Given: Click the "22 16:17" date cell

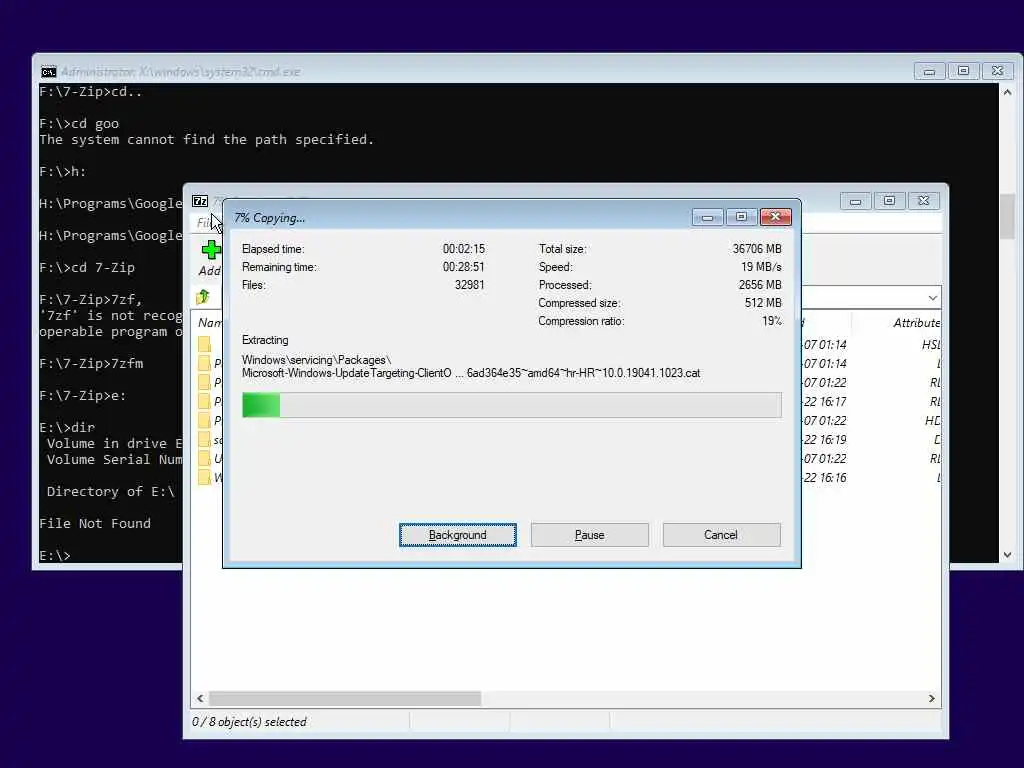Looking at the screenshot, I should coord(825,402).
